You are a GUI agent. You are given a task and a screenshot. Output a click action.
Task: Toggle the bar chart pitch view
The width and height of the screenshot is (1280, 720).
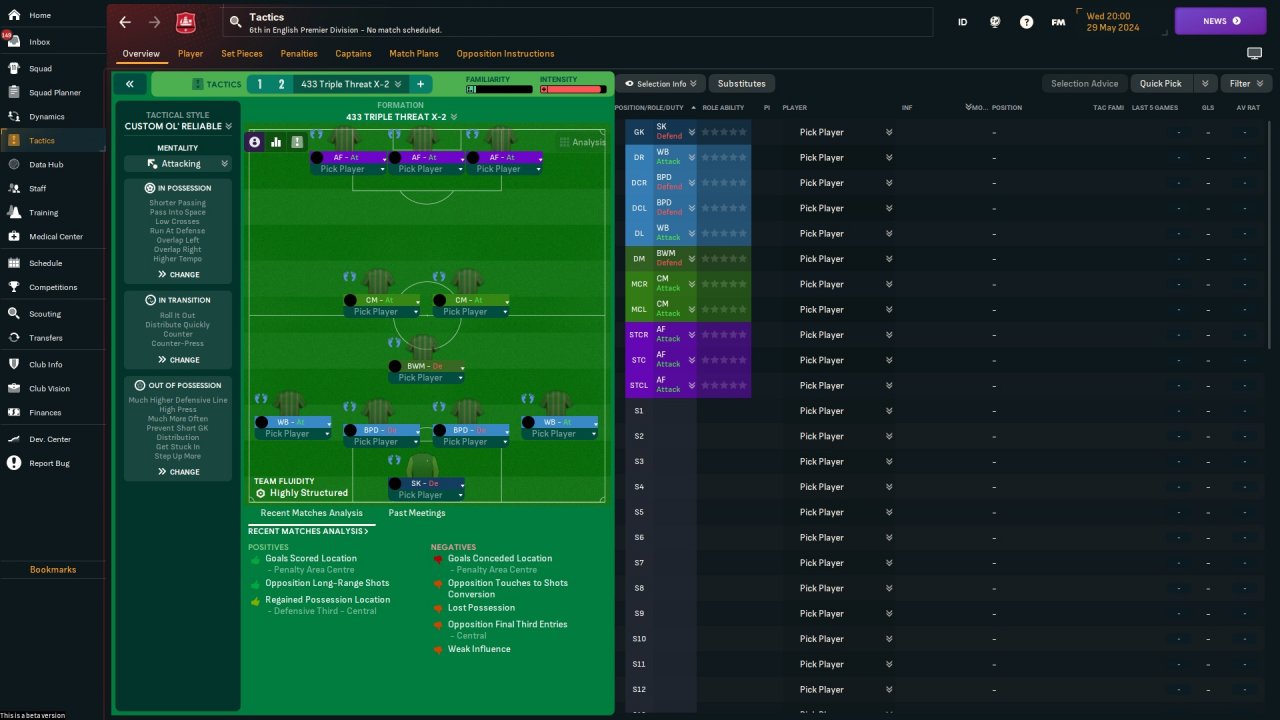(x=276, y=142)
